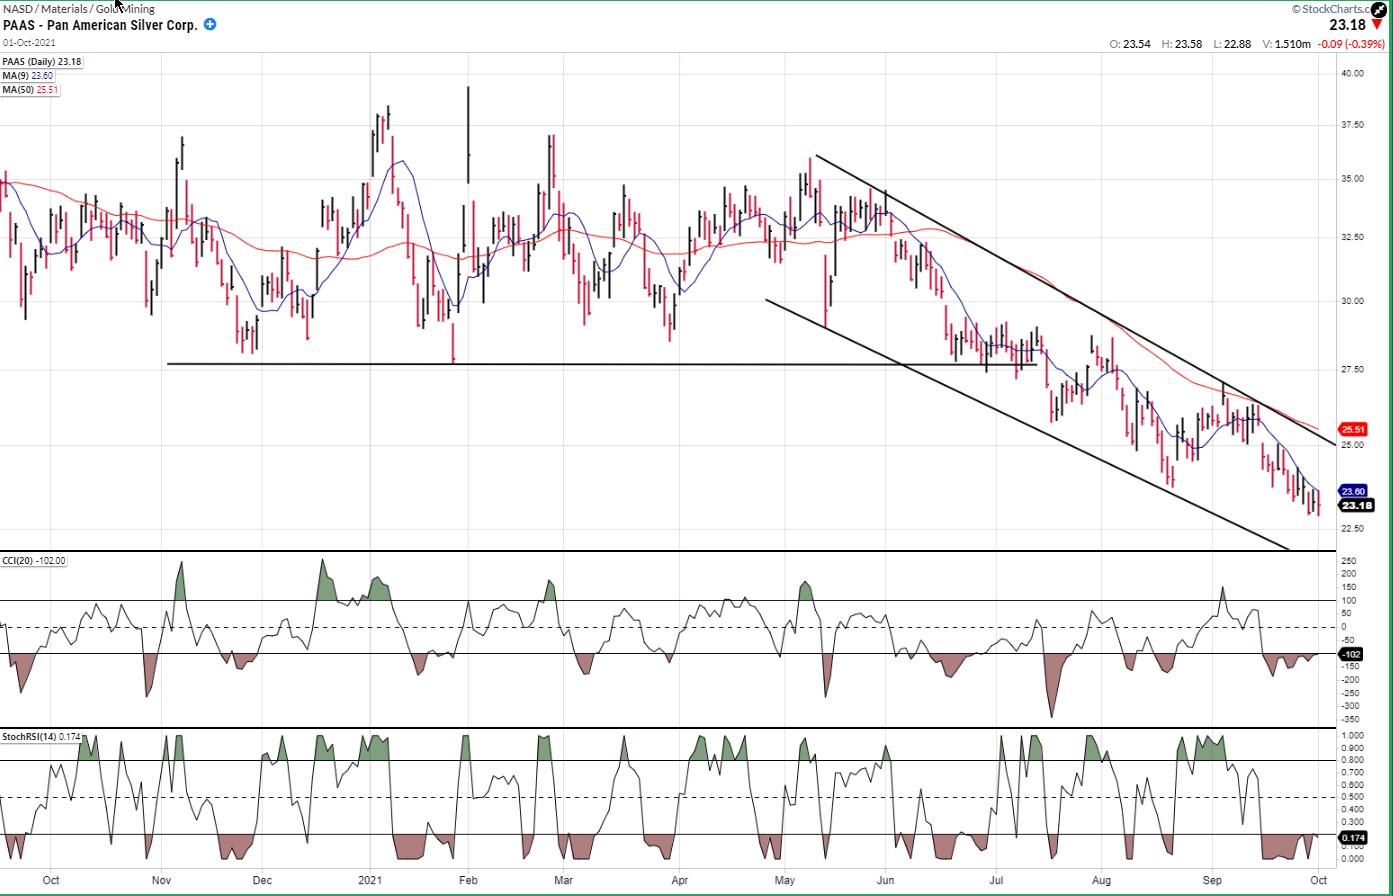Screen dimensions: 1394x896
Task: Click the -102 CCI value tag
Action: [1351, 654]
